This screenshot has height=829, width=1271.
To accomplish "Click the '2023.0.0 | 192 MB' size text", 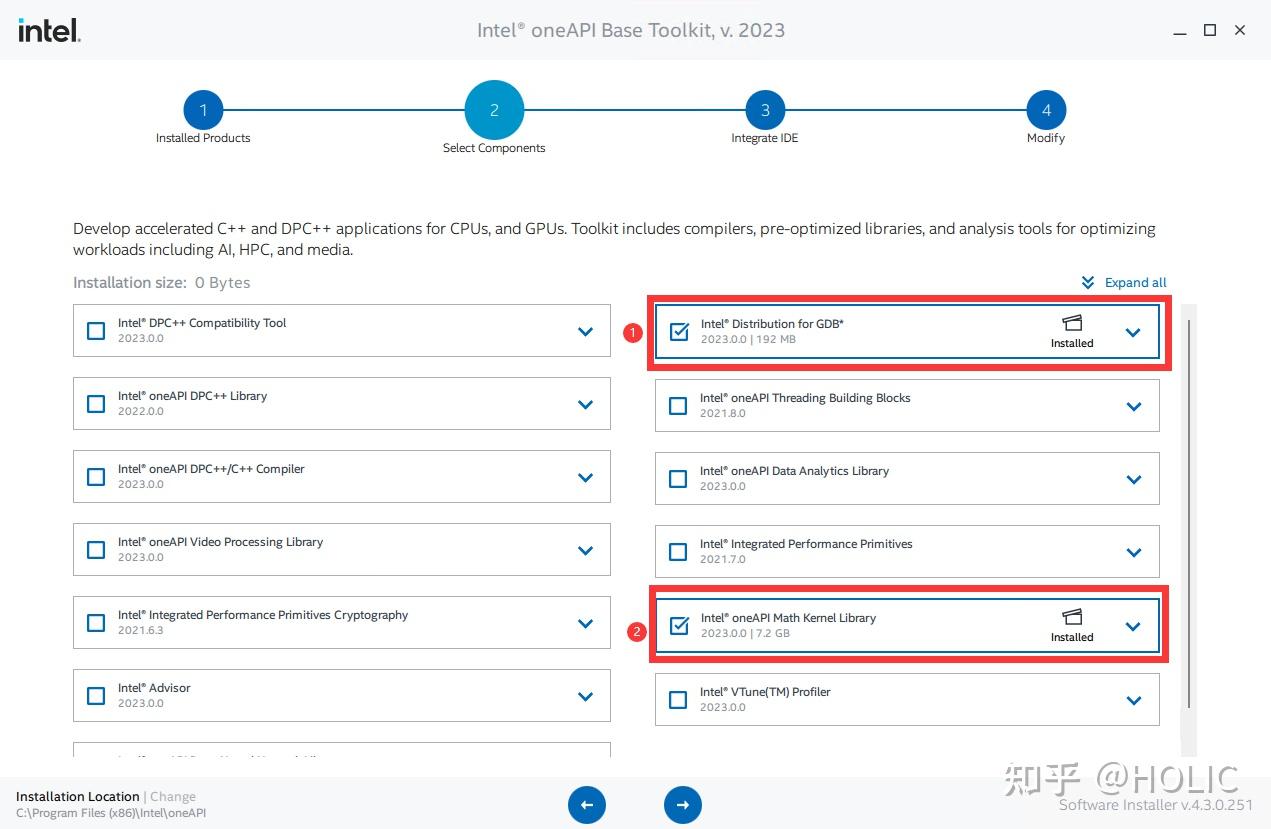I will click(748, 340).
